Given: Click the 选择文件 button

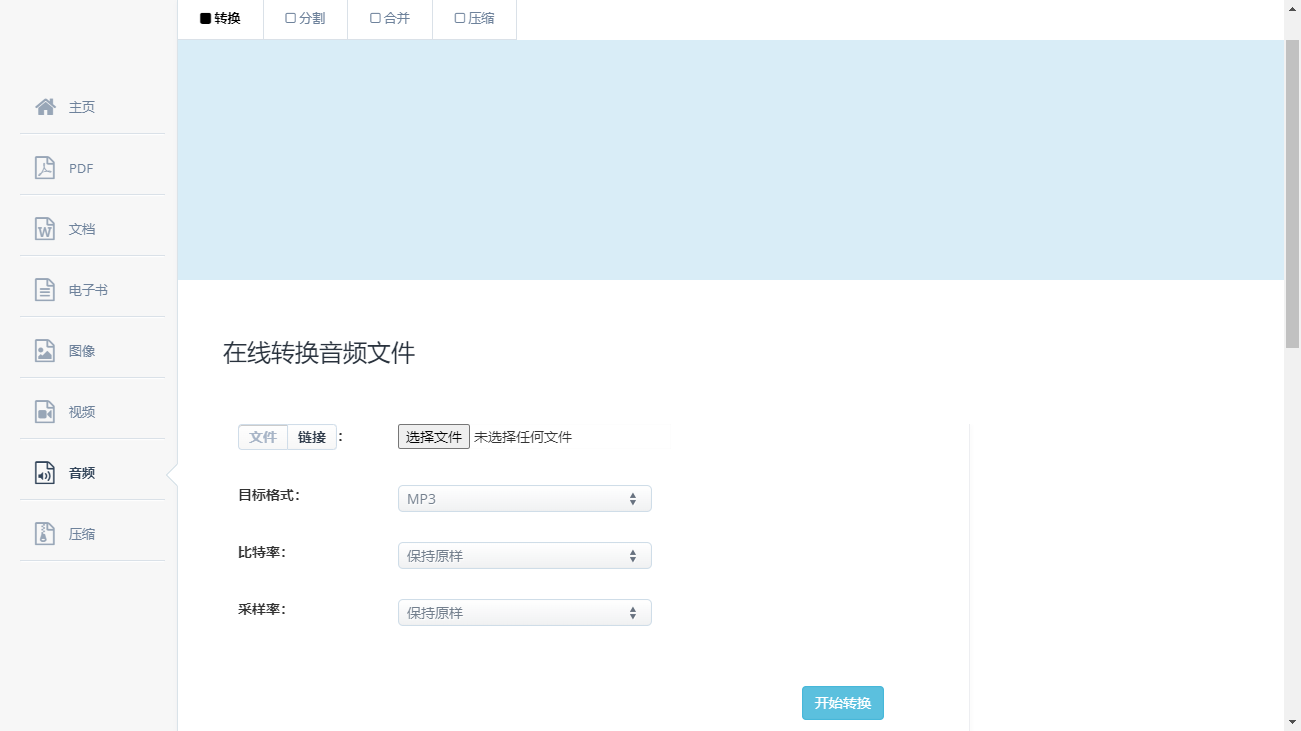Looking at the screenshot, I should [x=434, y=437].
